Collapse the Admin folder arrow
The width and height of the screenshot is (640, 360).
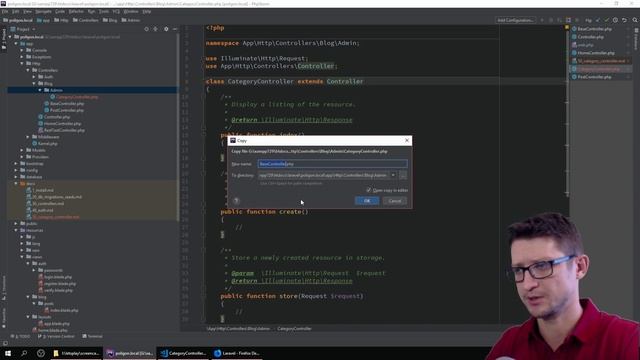coord(40,90)
